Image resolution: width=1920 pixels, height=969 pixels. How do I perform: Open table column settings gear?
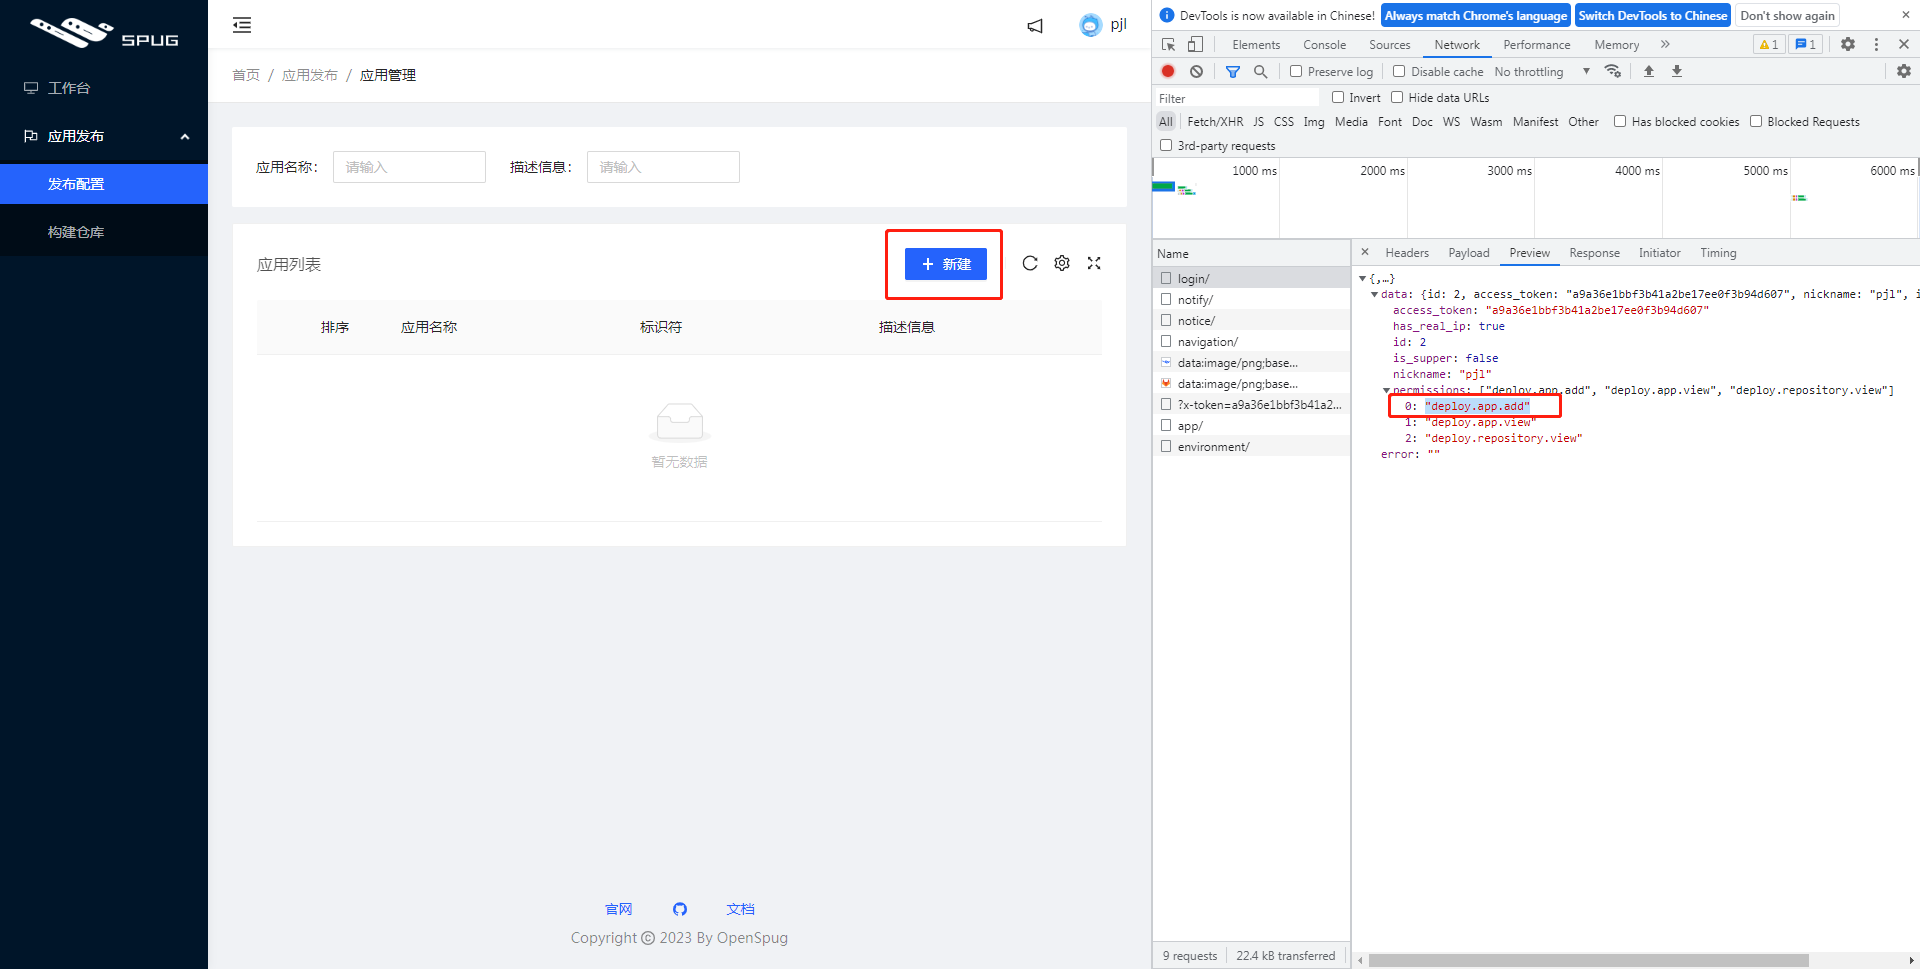(x=1062, y=263)
